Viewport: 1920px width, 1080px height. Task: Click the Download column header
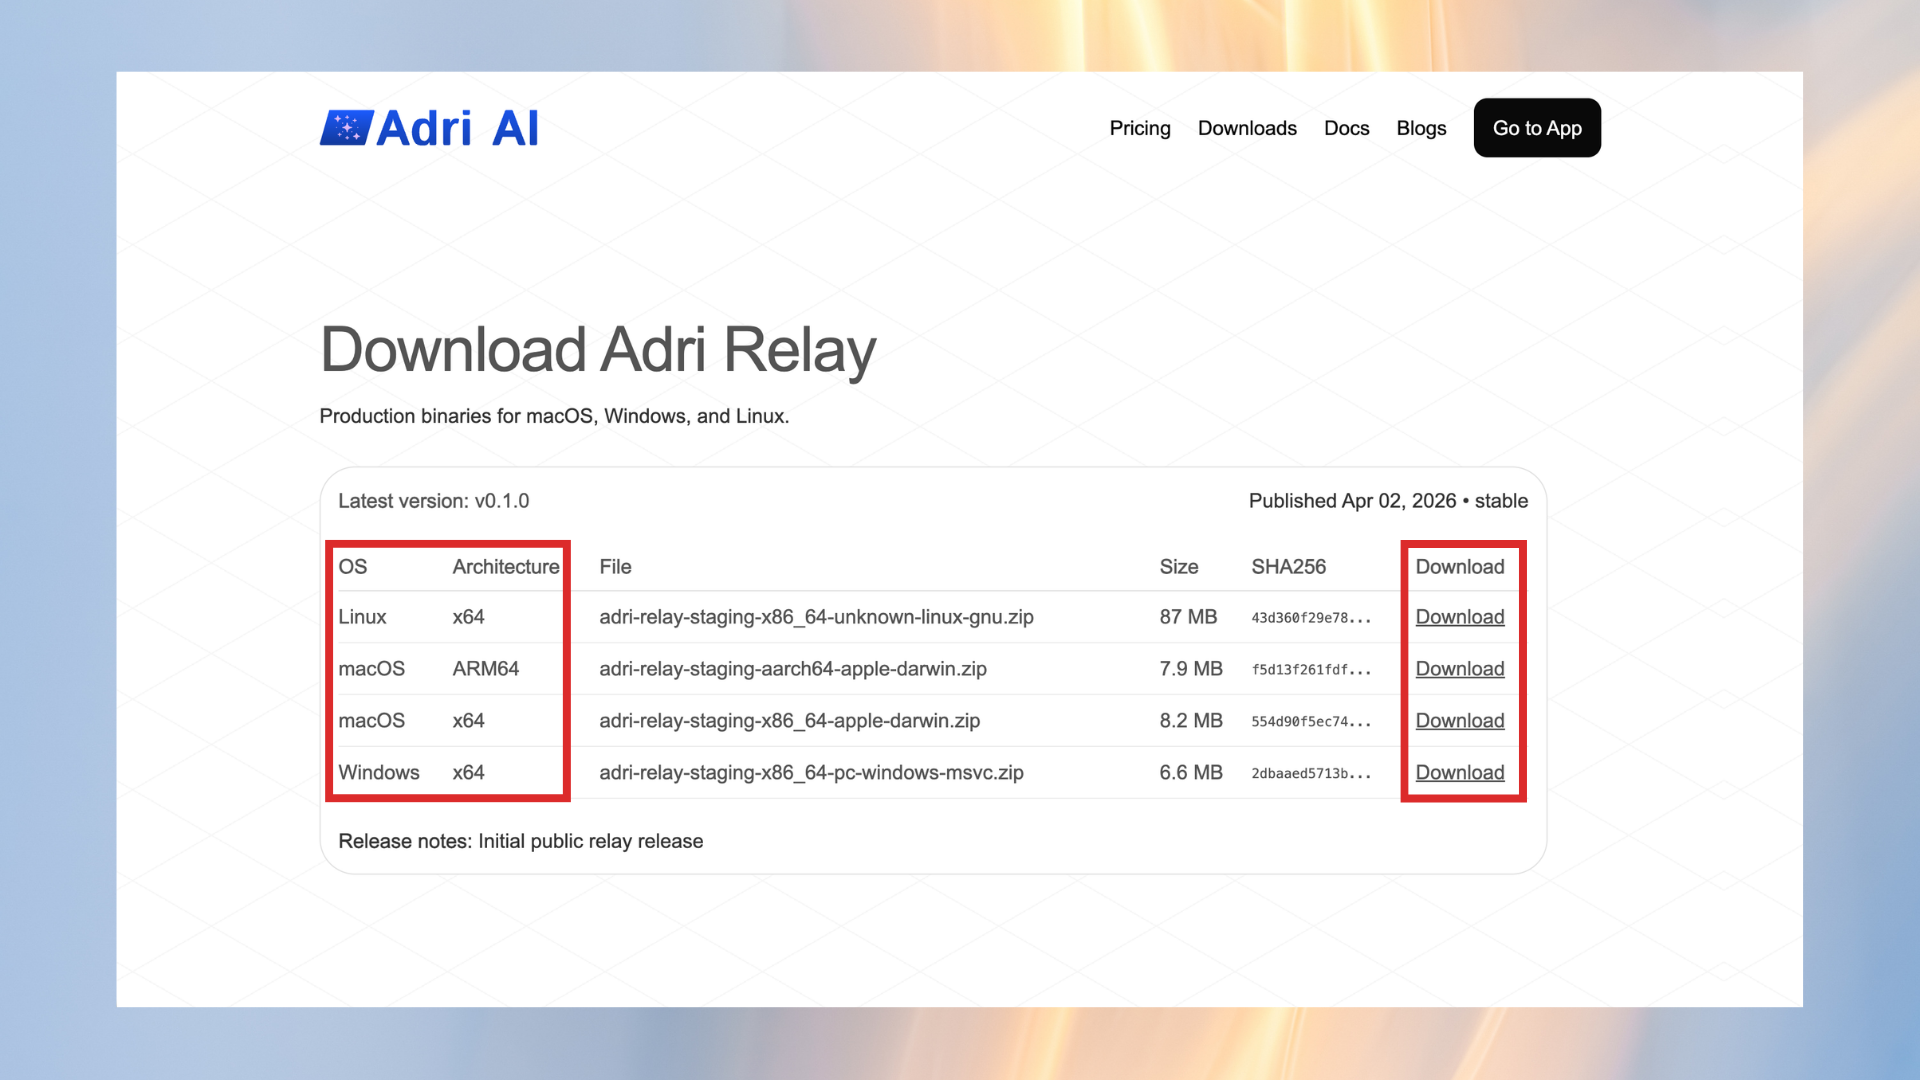pos(1460,567)
